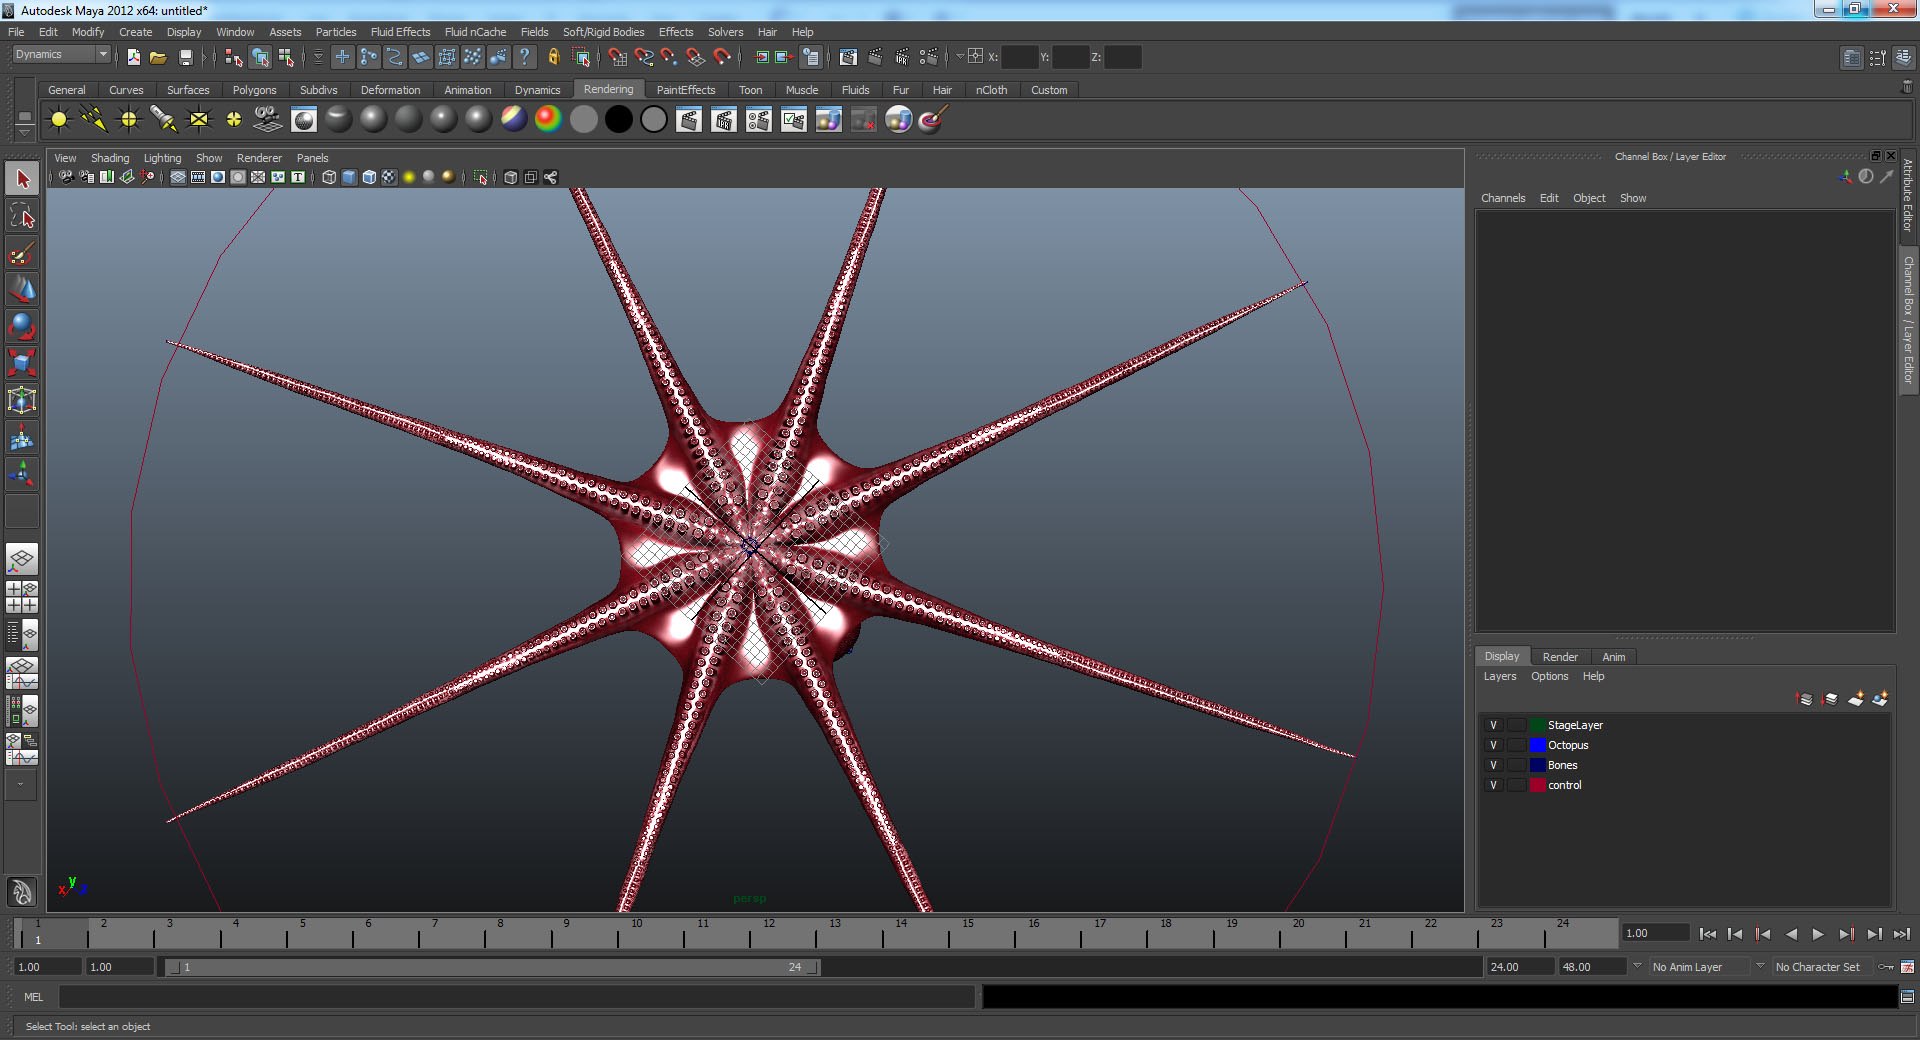Open the Renderer viewport menu

click(259, 158)
